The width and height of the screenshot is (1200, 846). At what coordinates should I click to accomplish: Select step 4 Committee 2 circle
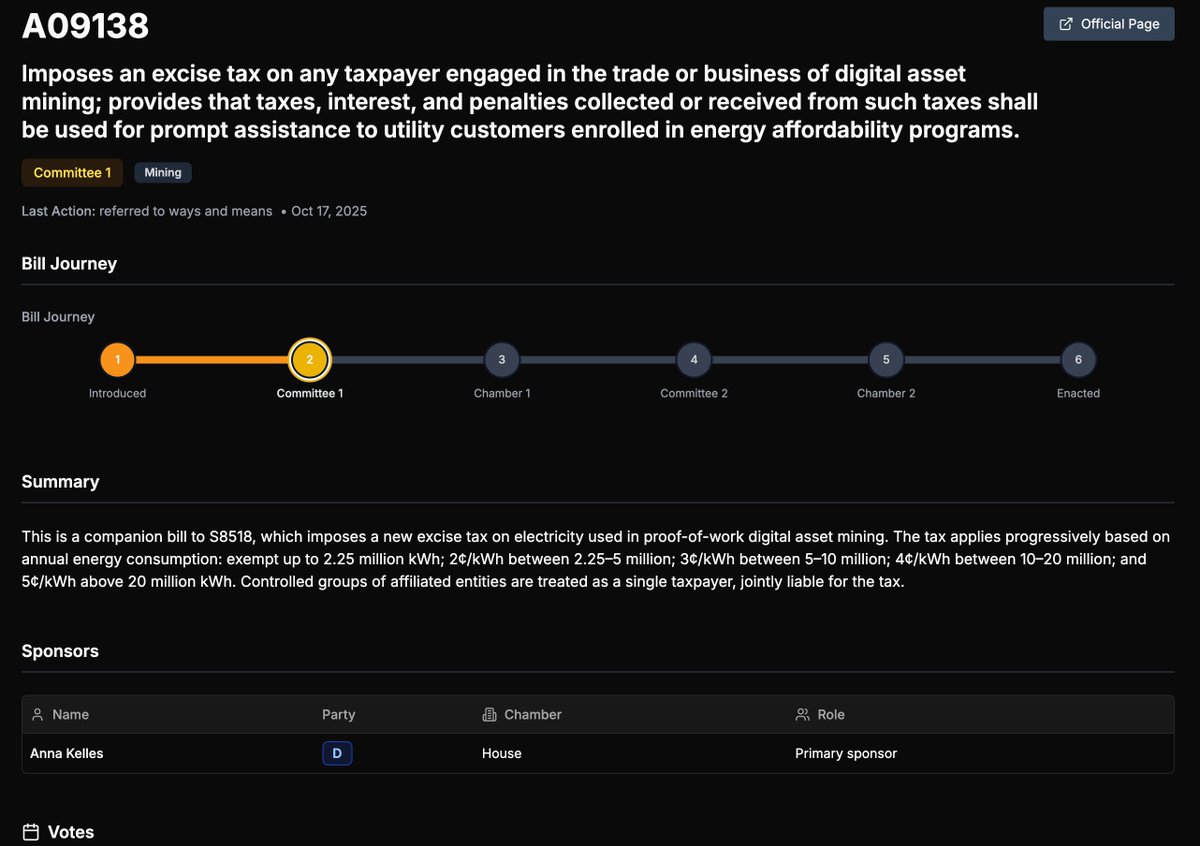coord(694,360)
